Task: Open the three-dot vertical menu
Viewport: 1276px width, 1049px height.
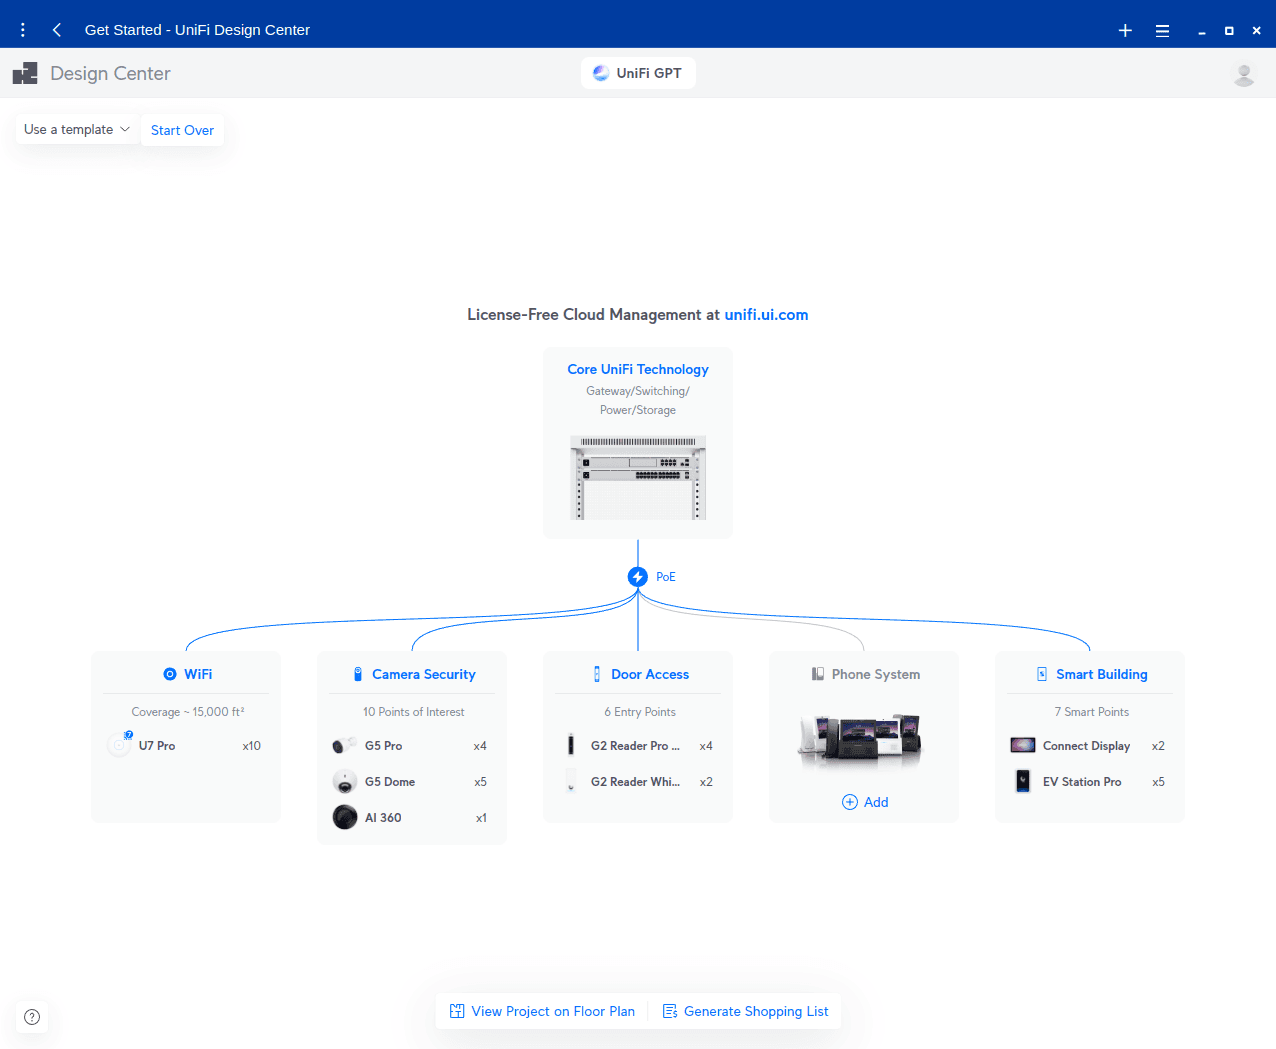Action: coord(23,30)
